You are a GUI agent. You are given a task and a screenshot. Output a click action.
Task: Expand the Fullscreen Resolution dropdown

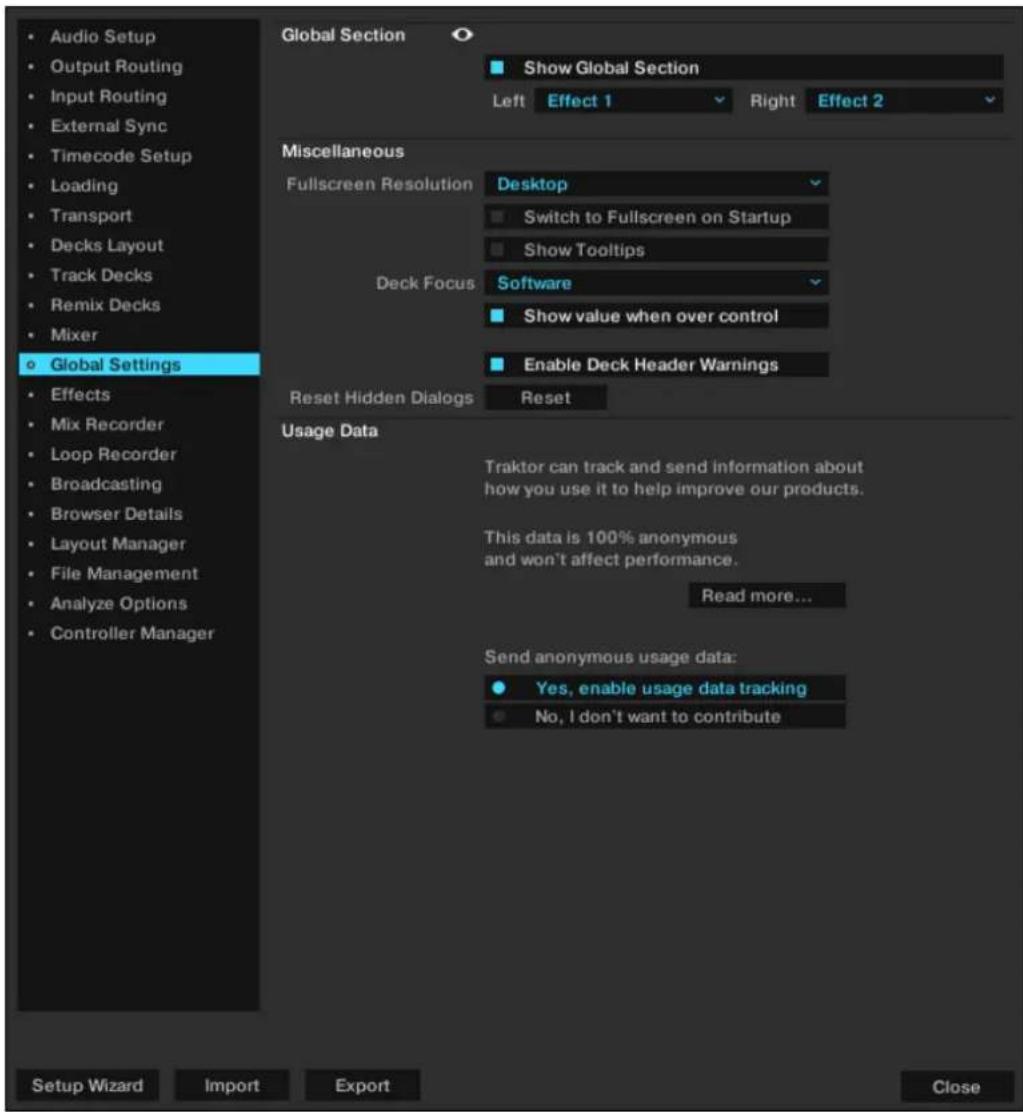[656, 184]
